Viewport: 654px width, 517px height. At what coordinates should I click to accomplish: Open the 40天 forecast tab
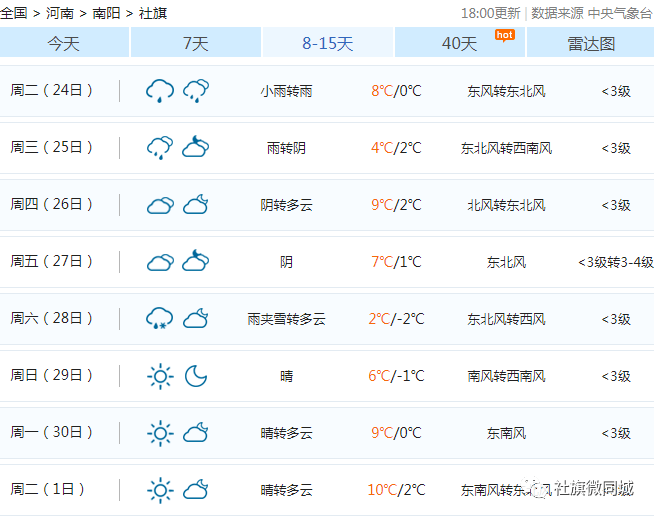(x=460, y=43)
